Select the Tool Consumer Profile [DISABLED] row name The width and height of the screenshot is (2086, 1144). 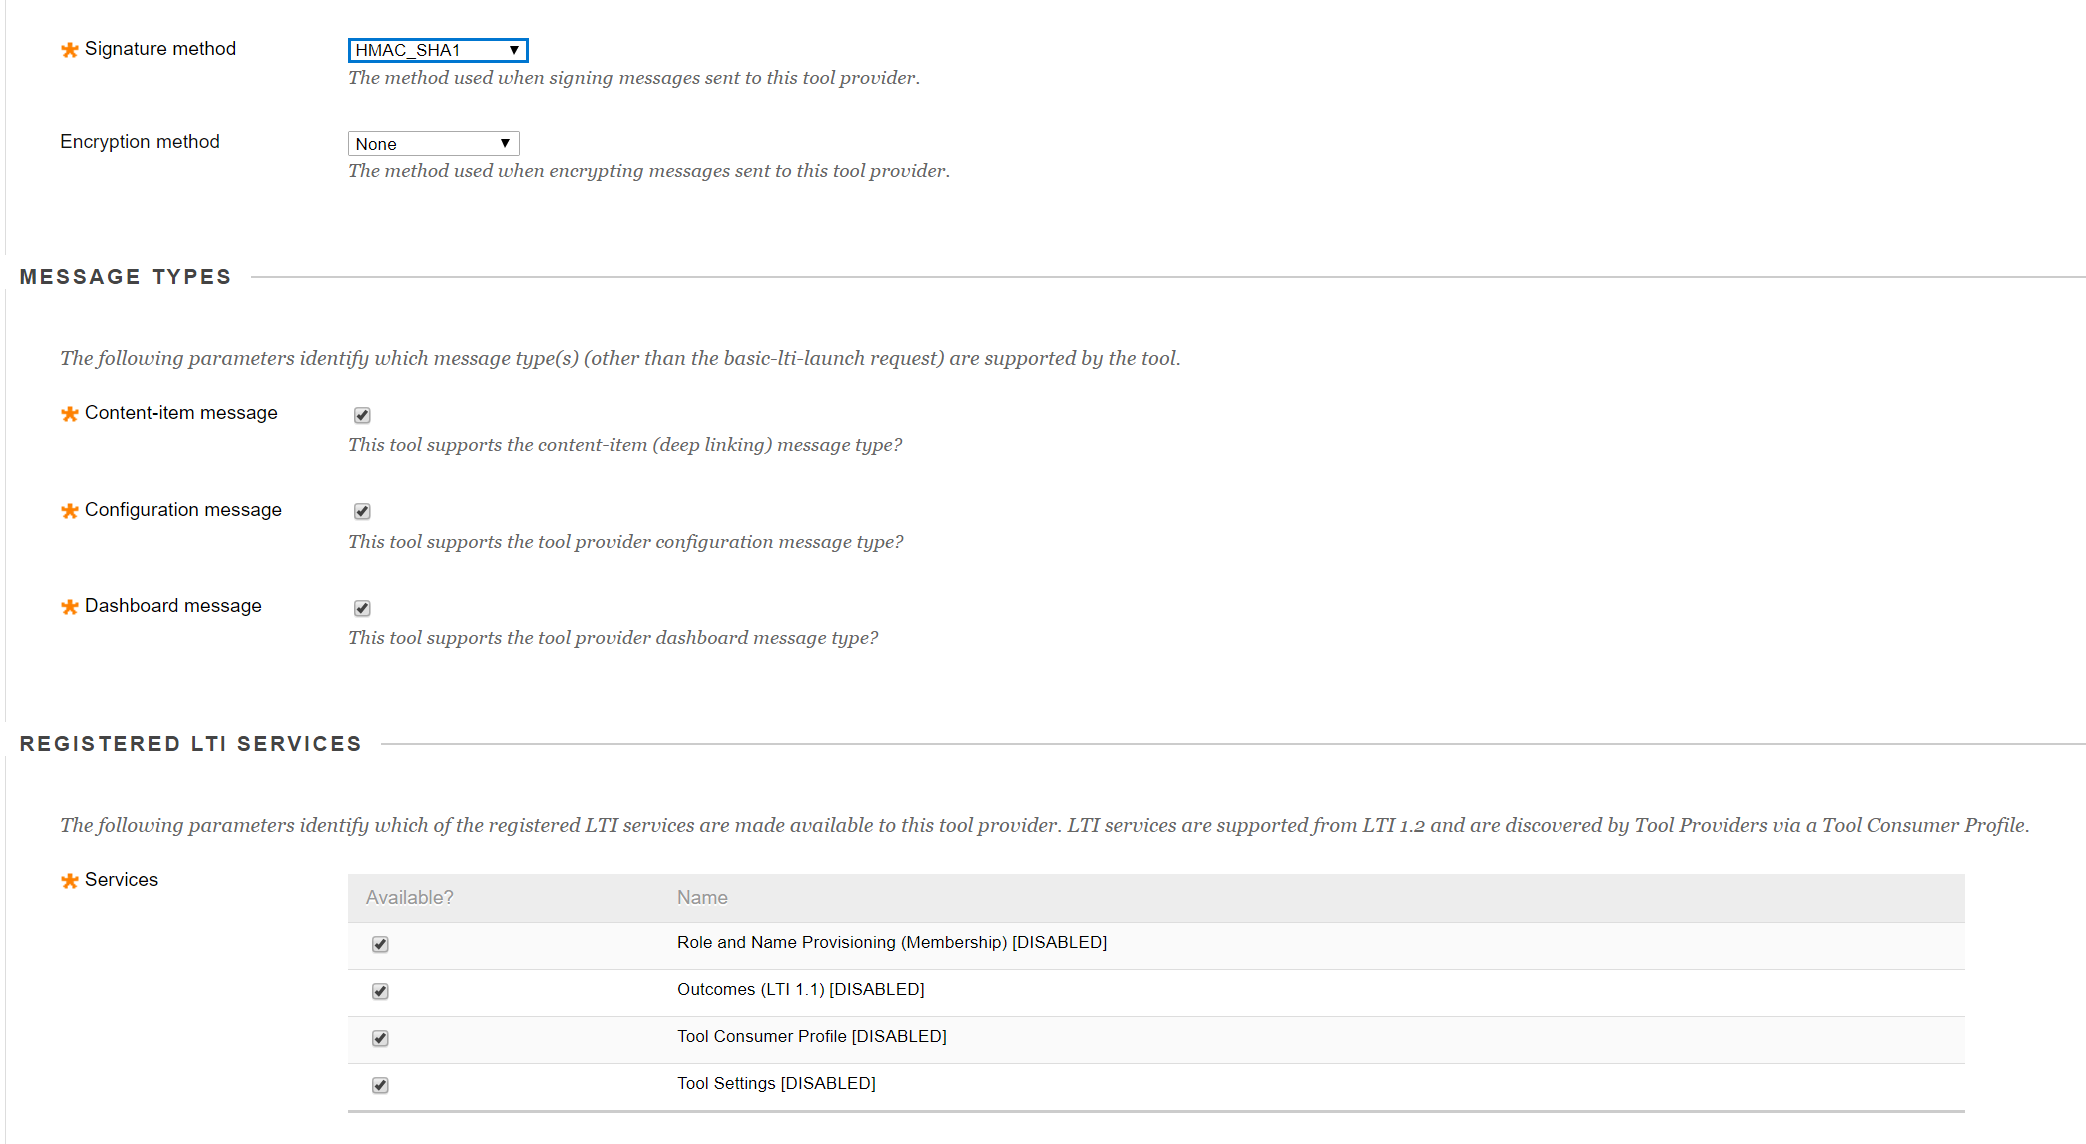pyautogui.click(x=812, y=1036)
